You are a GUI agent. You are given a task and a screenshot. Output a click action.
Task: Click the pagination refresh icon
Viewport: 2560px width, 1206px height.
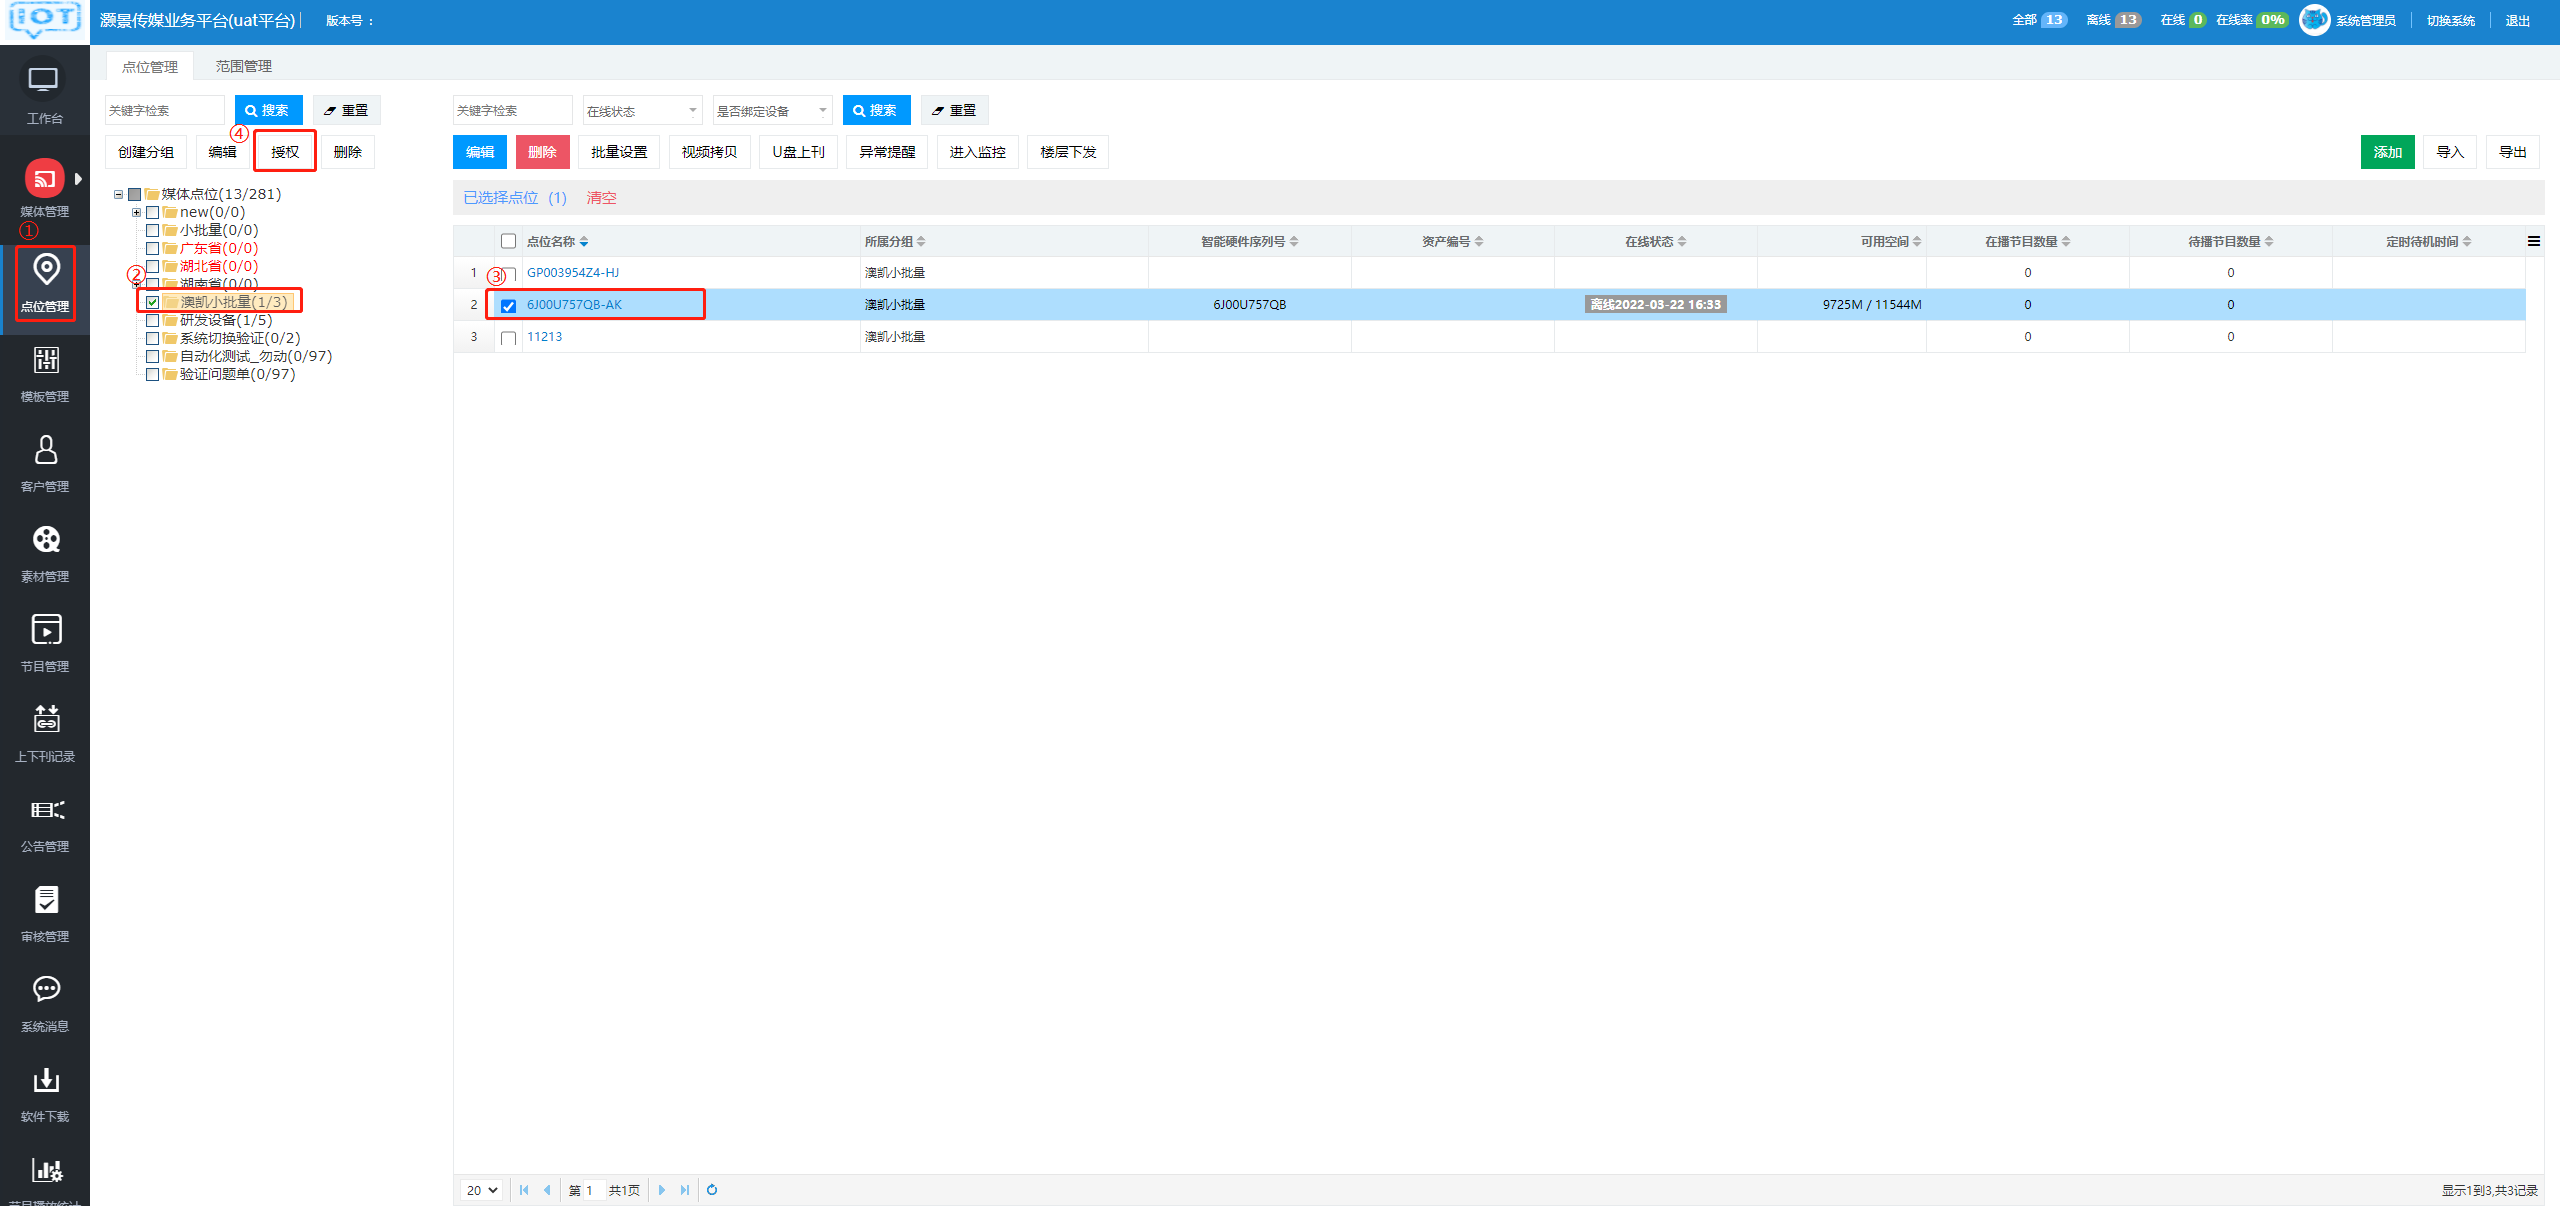point(712,1190)
